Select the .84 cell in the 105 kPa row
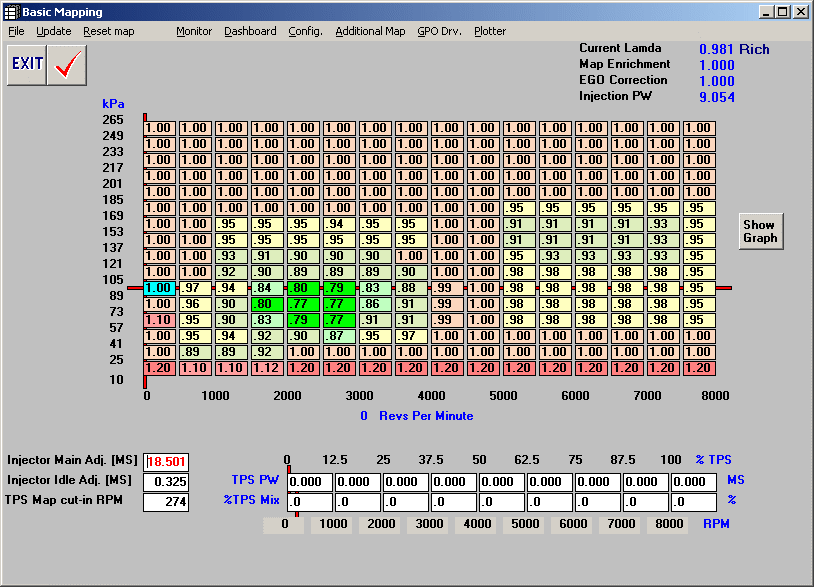The height and width of the screenshot is (587, 814). click(267, 288)
